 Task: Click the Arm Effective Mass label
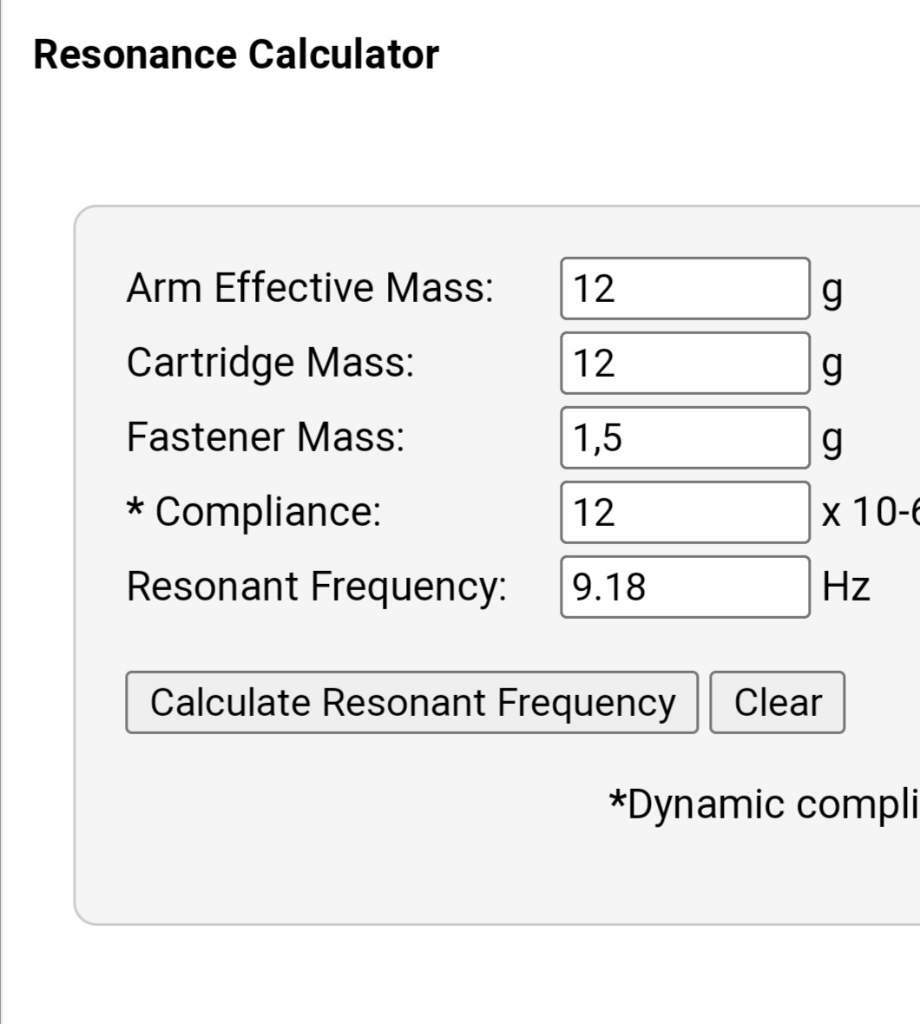pyautogui.click(x=310, y=288)
